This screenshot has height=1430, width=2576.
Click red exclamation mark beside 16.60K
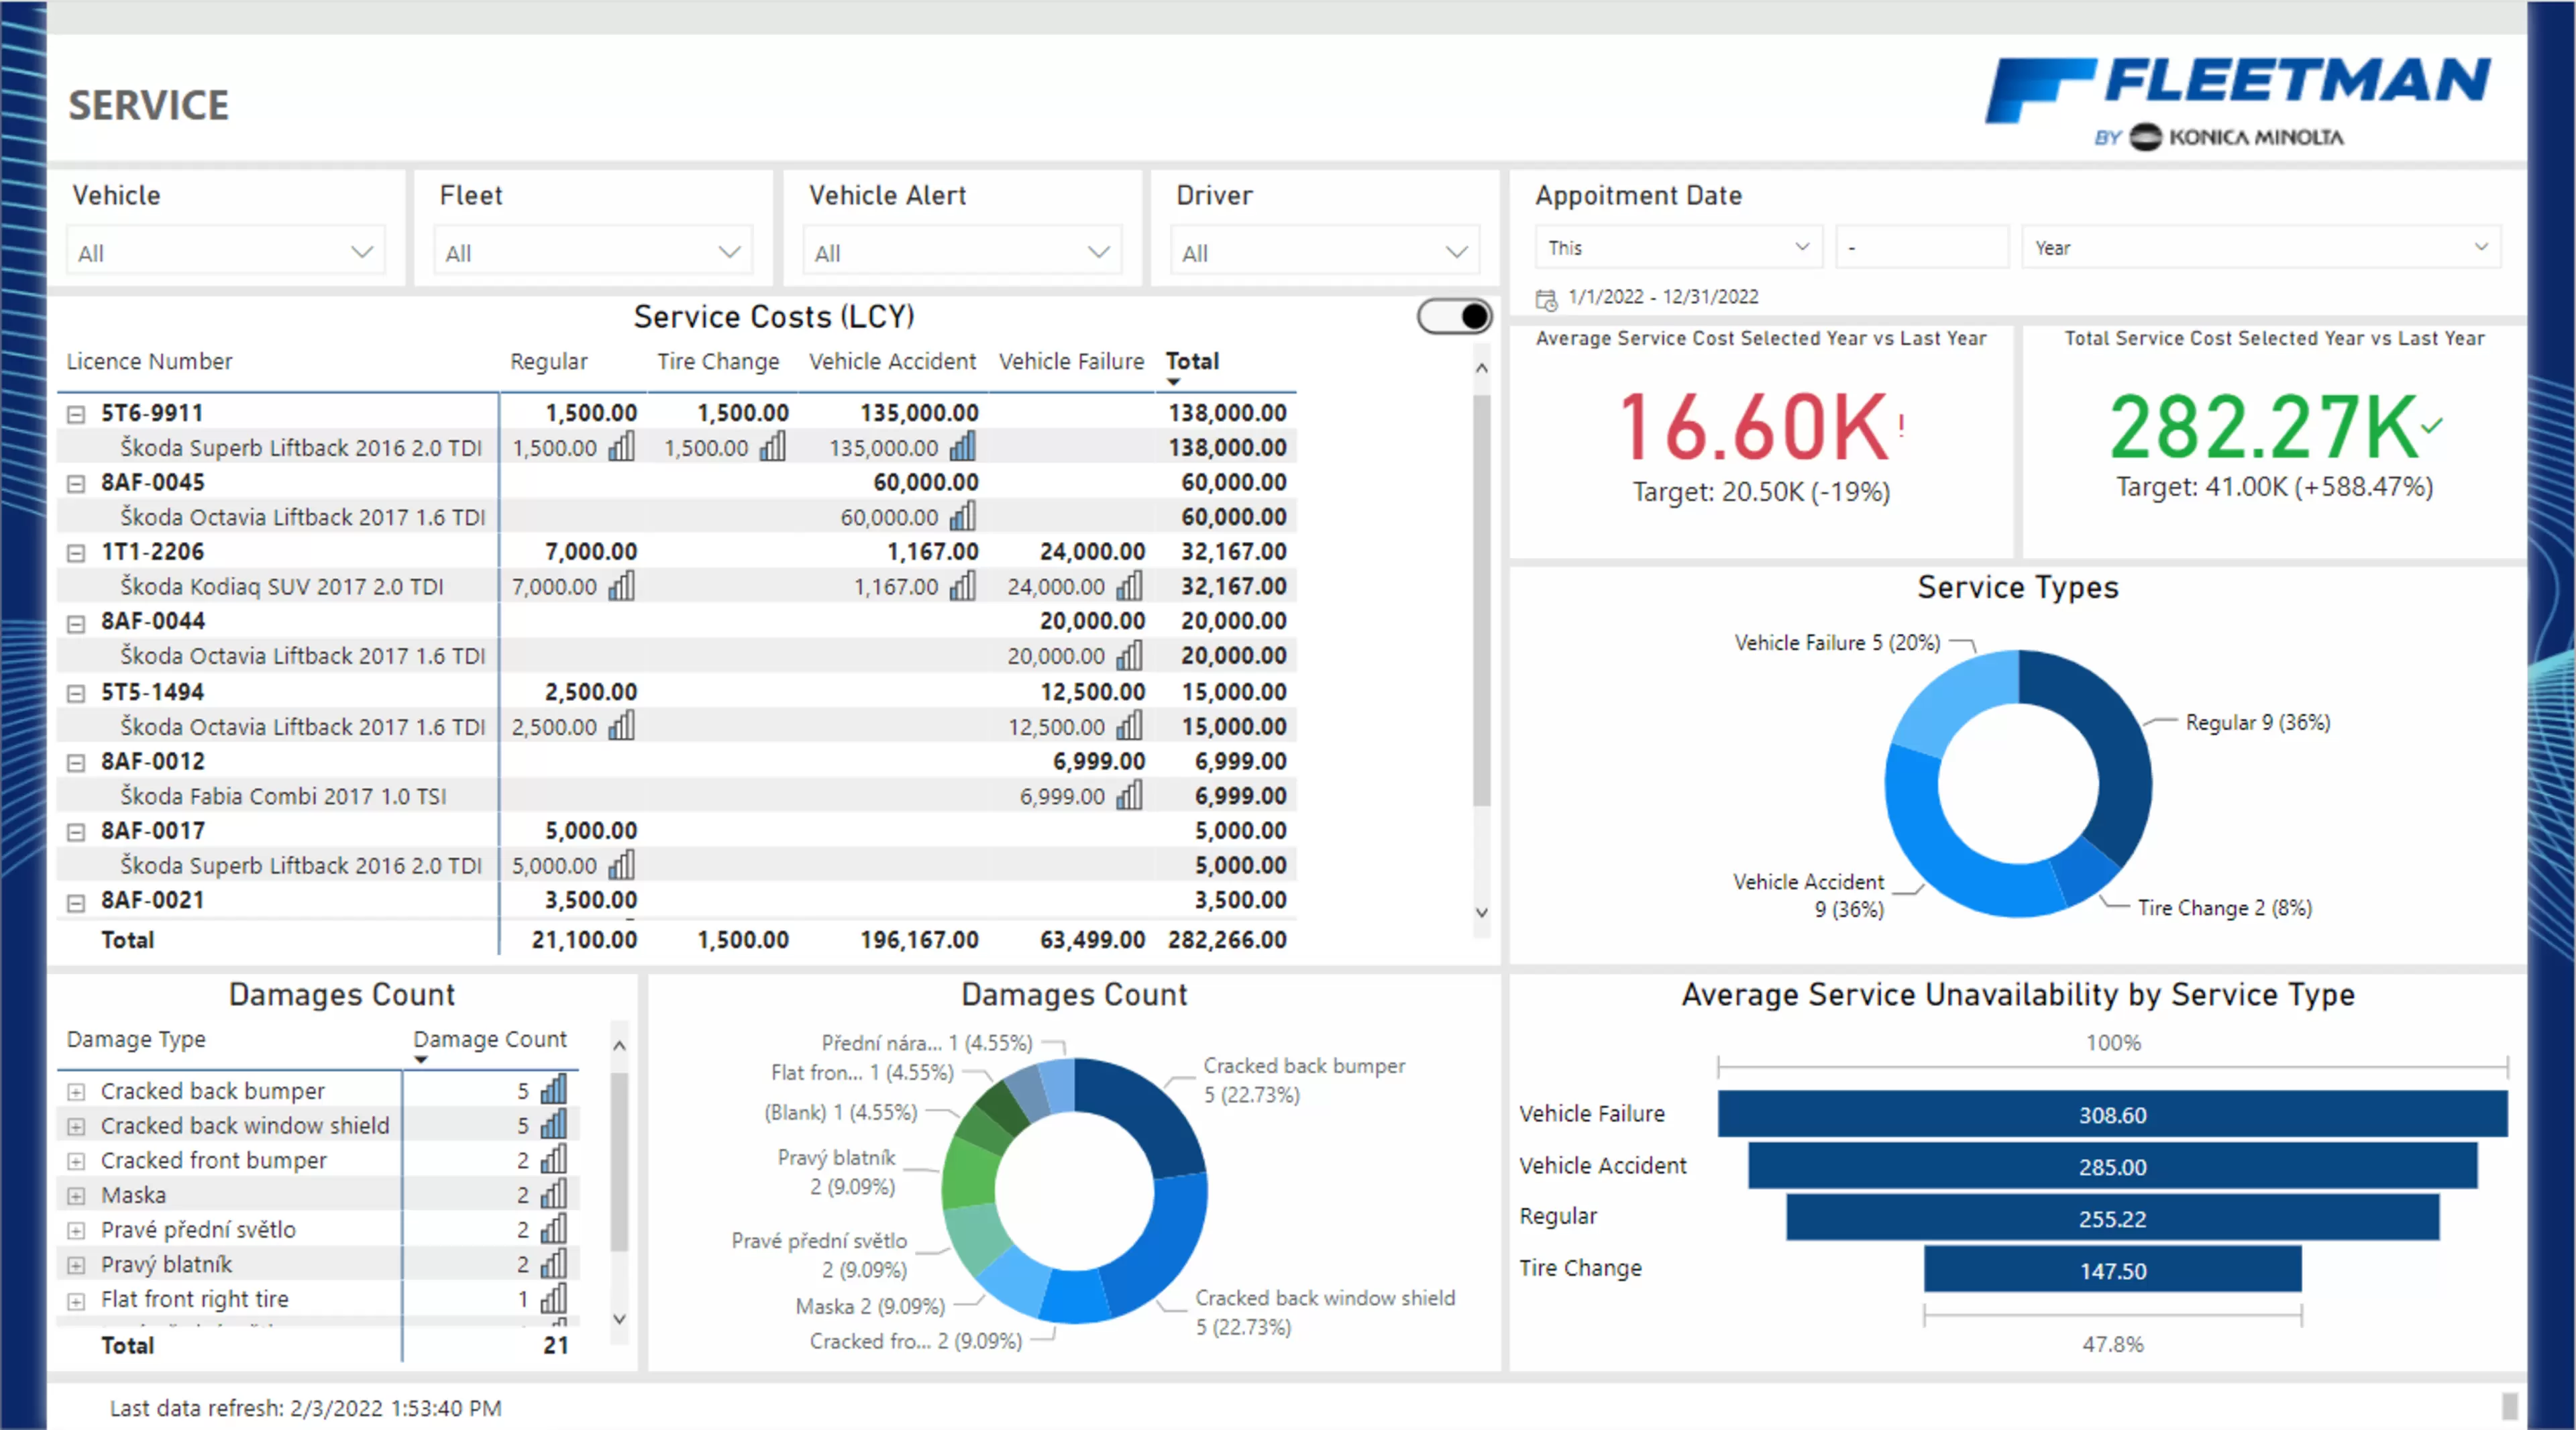coord(1901,426)
